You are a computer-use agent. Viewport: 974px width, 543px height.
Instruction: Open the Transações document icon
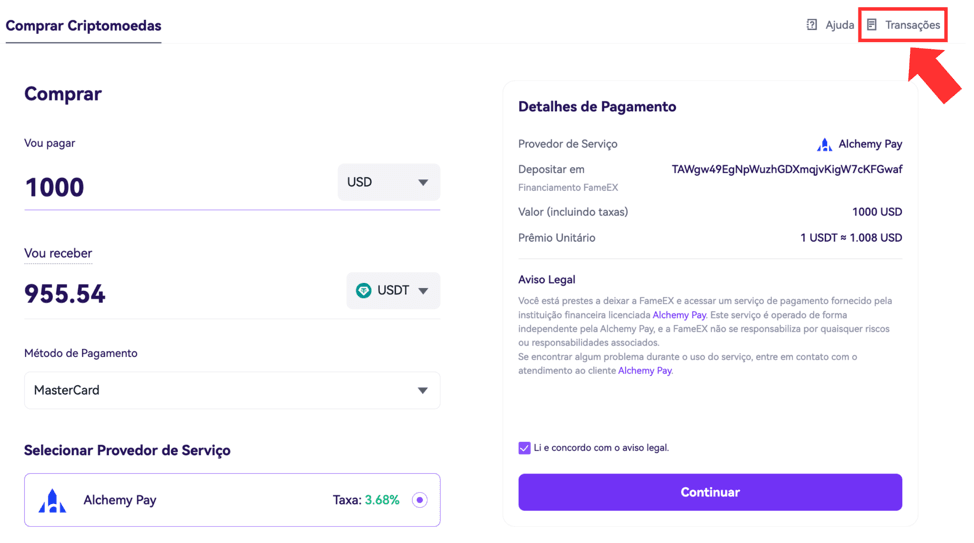click(872, 25)
